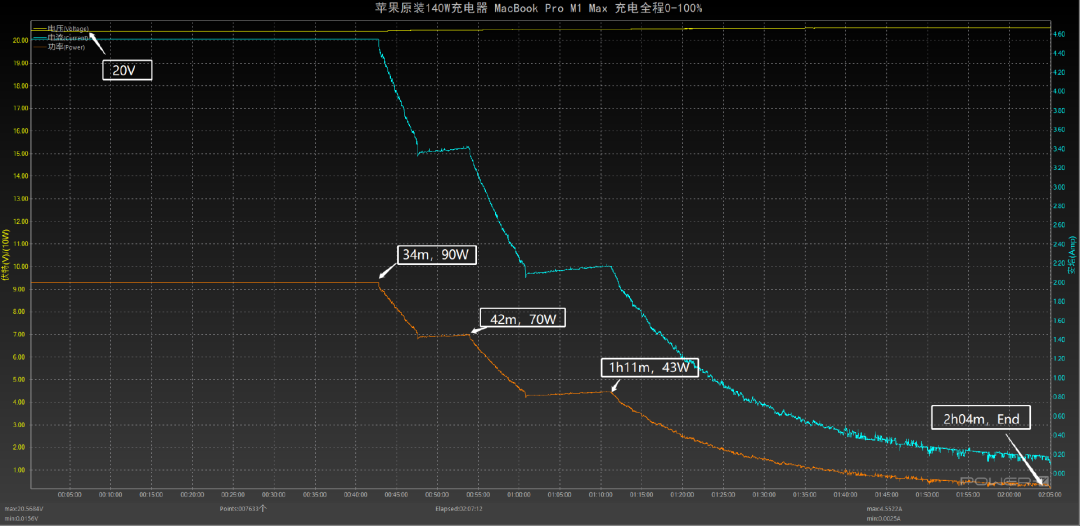Click the chart title mentioning MacBook Pro M1 Max

[540, 8]
